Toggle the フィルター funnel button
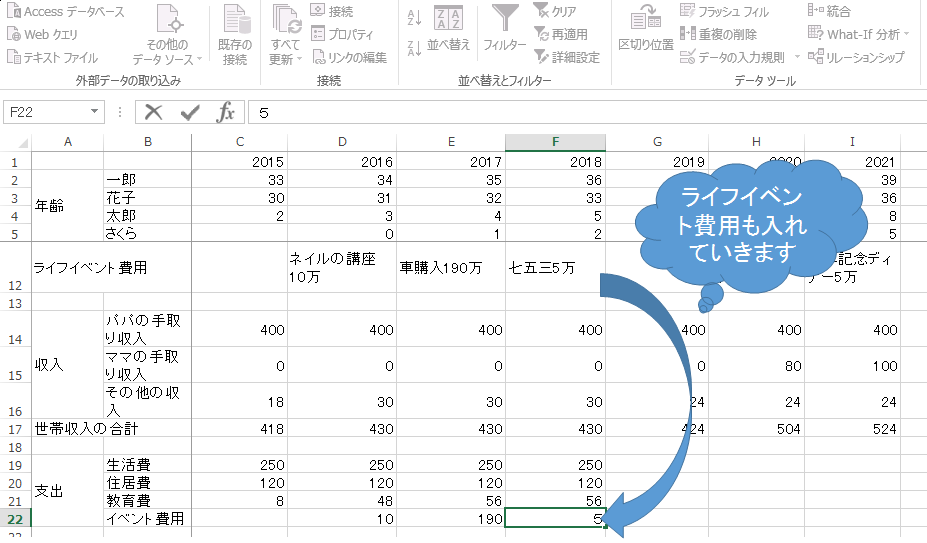Viewport: 927px width, 543px height. click(x=505, y=28)
